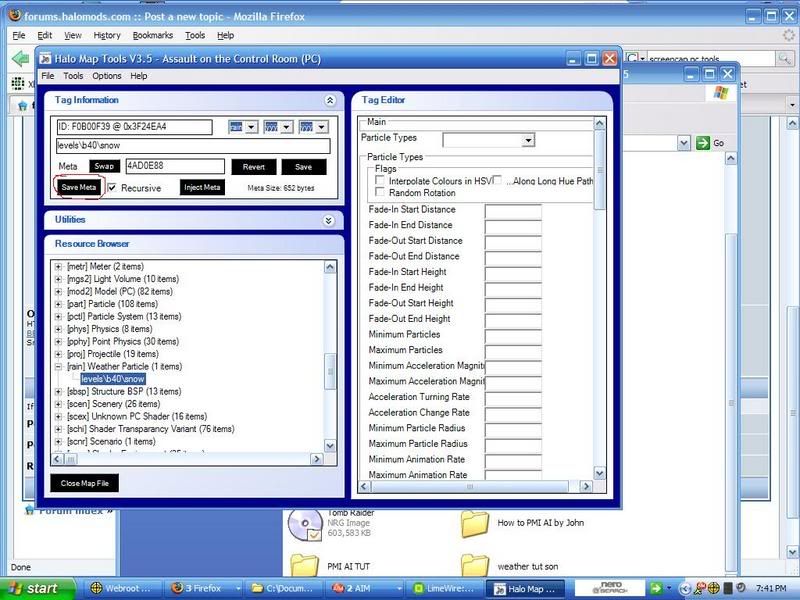Click the How to PMI AI by John folder
This screenshot has width=800, height=600.
coord(474,523)
